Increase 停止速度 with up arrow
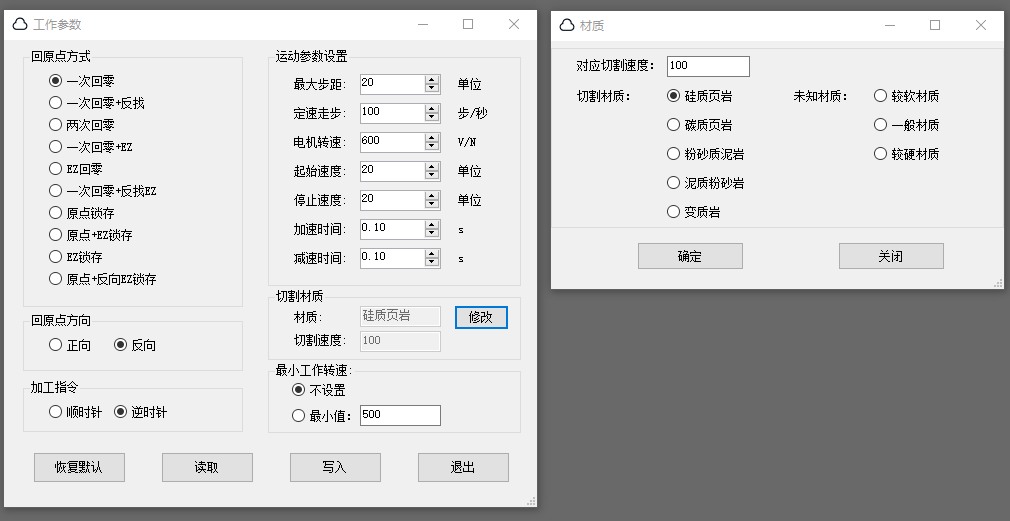The height and width of the screenshot is (521, 1010). pos(432,196)
